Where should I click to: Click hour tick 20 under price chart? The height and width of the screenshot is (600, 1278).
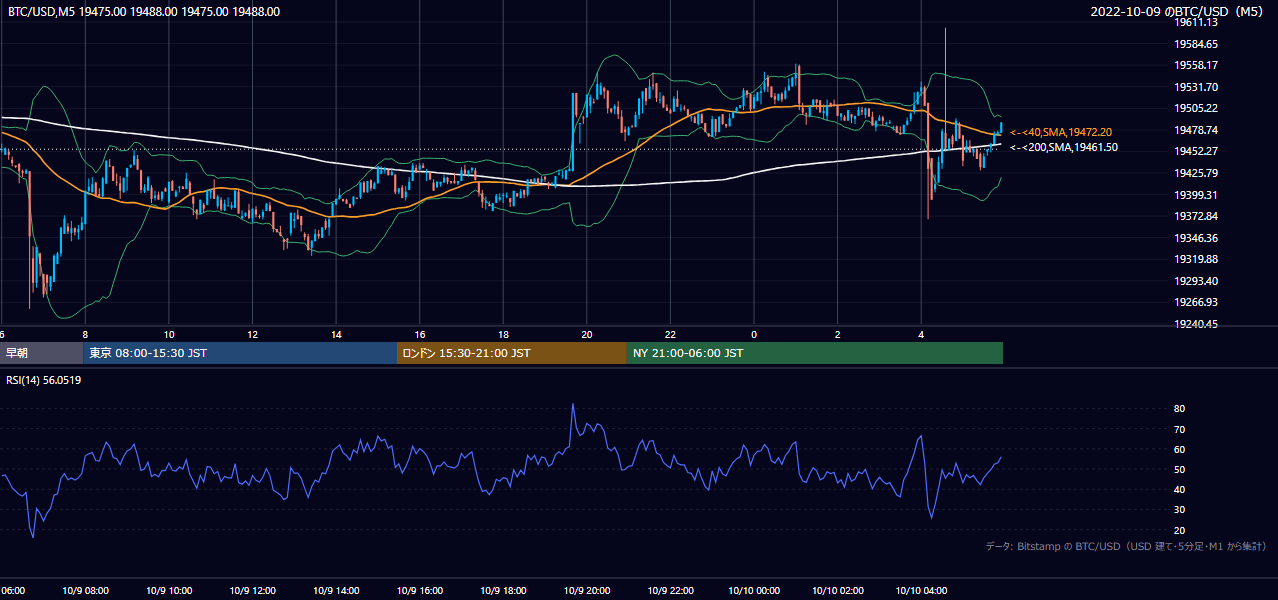click(x=587, y=334)
